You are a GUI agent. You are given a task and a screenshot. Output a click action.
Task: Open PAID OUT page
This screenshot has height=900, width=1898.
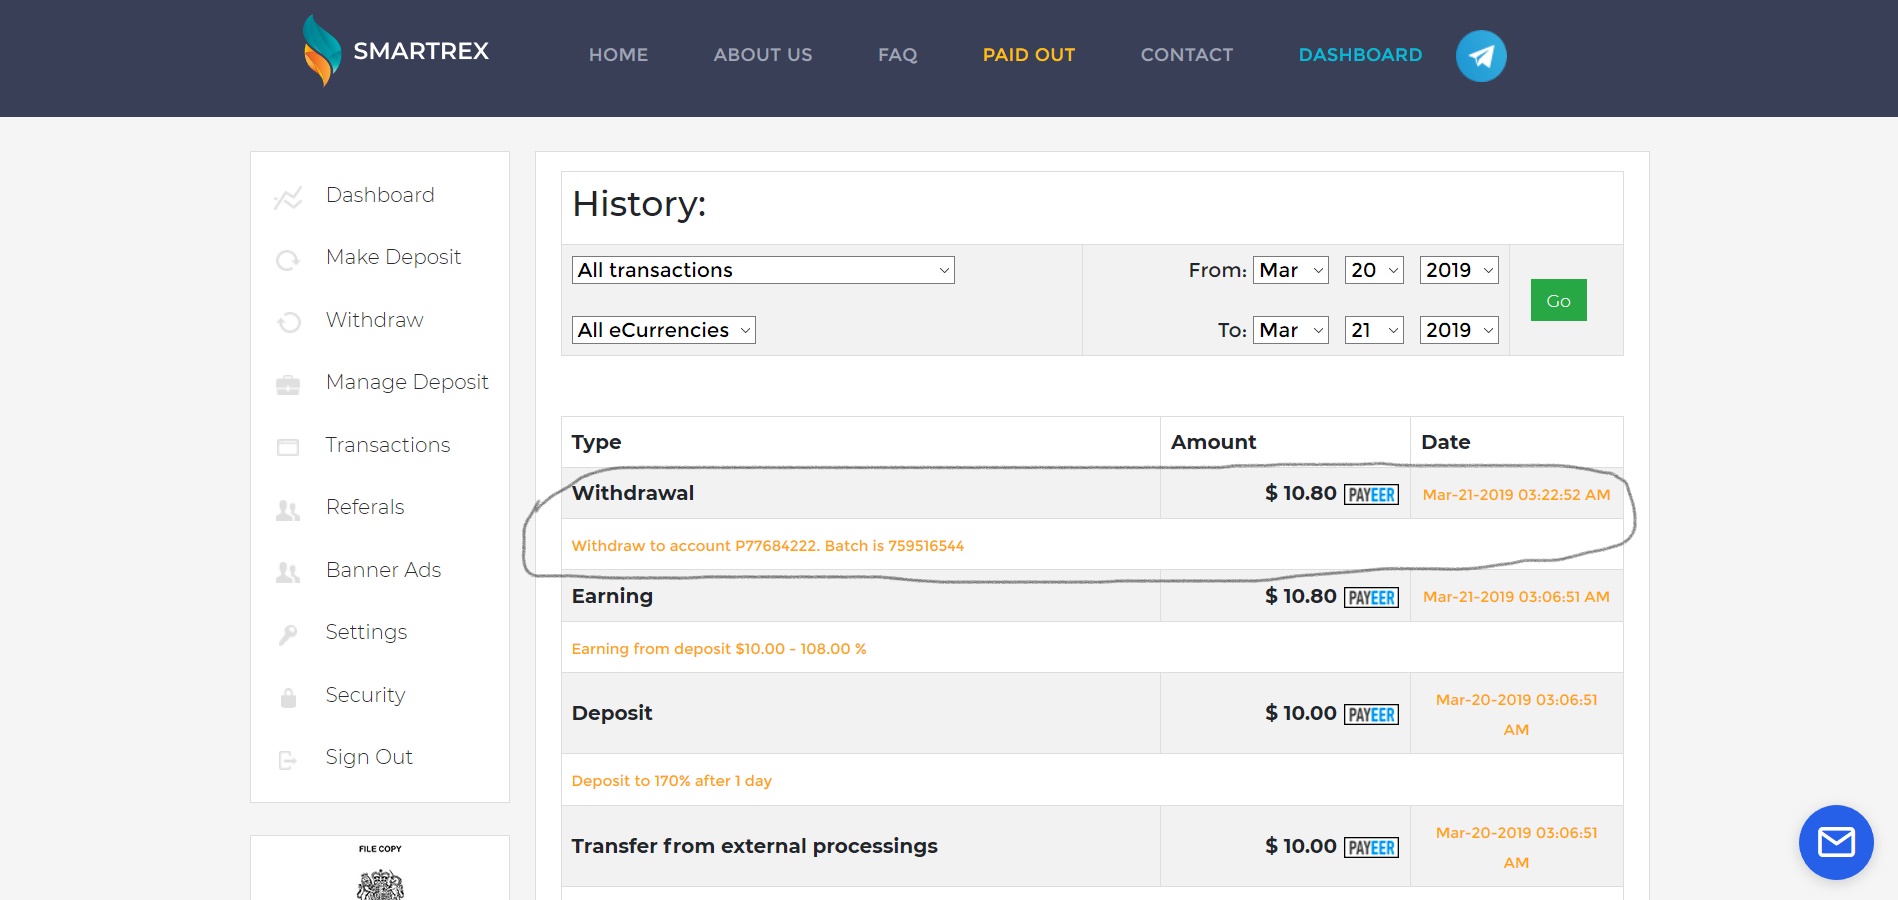(1029, 55)
